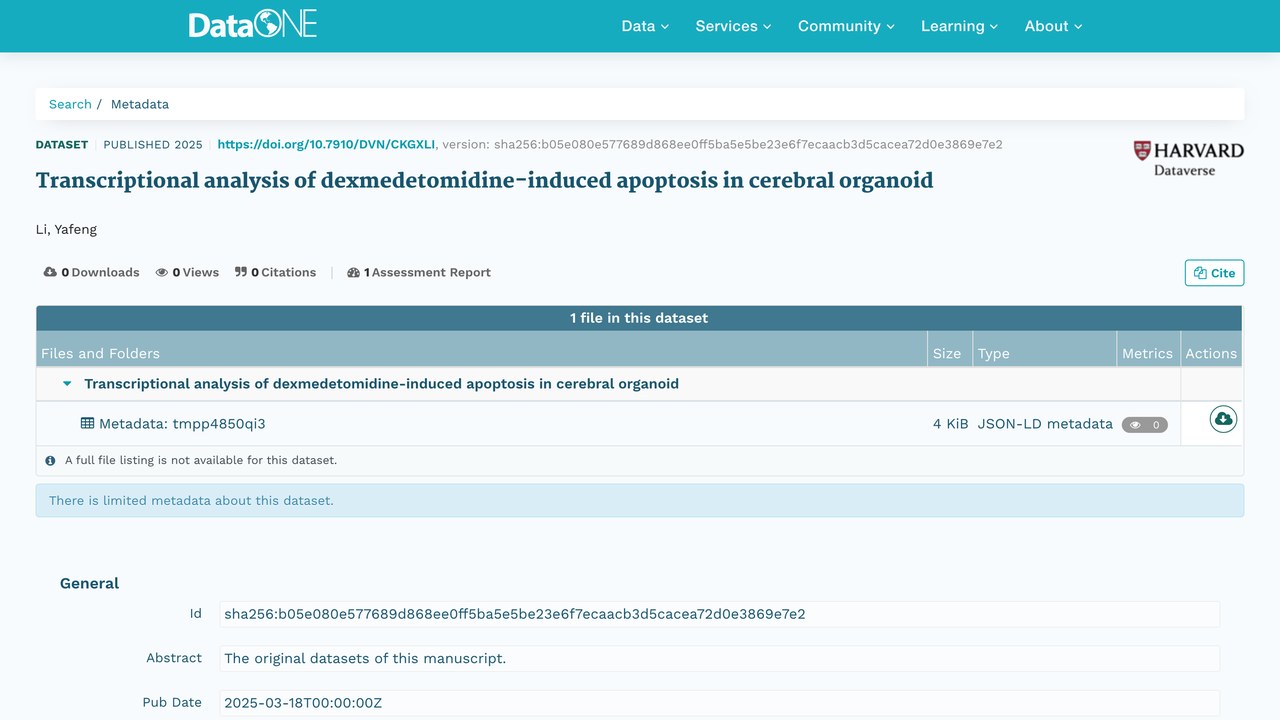Collapse the dataset folder triangle
1280x720 pixels.
[67, 384]
